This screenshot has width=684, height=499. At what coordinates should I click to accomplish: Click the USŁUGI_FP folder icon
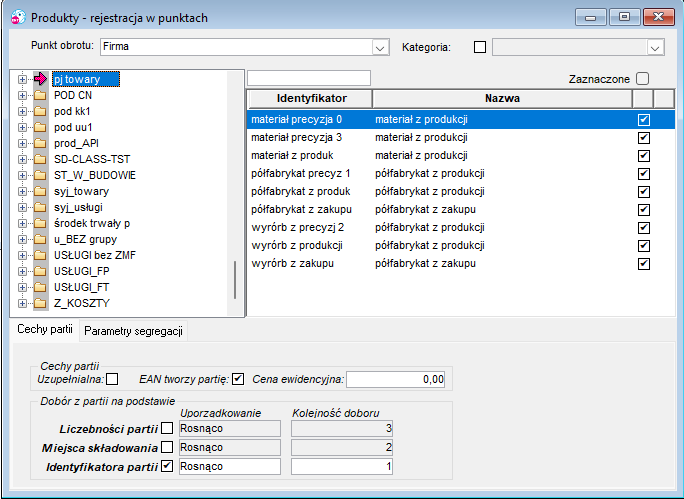tap(40, 271)
